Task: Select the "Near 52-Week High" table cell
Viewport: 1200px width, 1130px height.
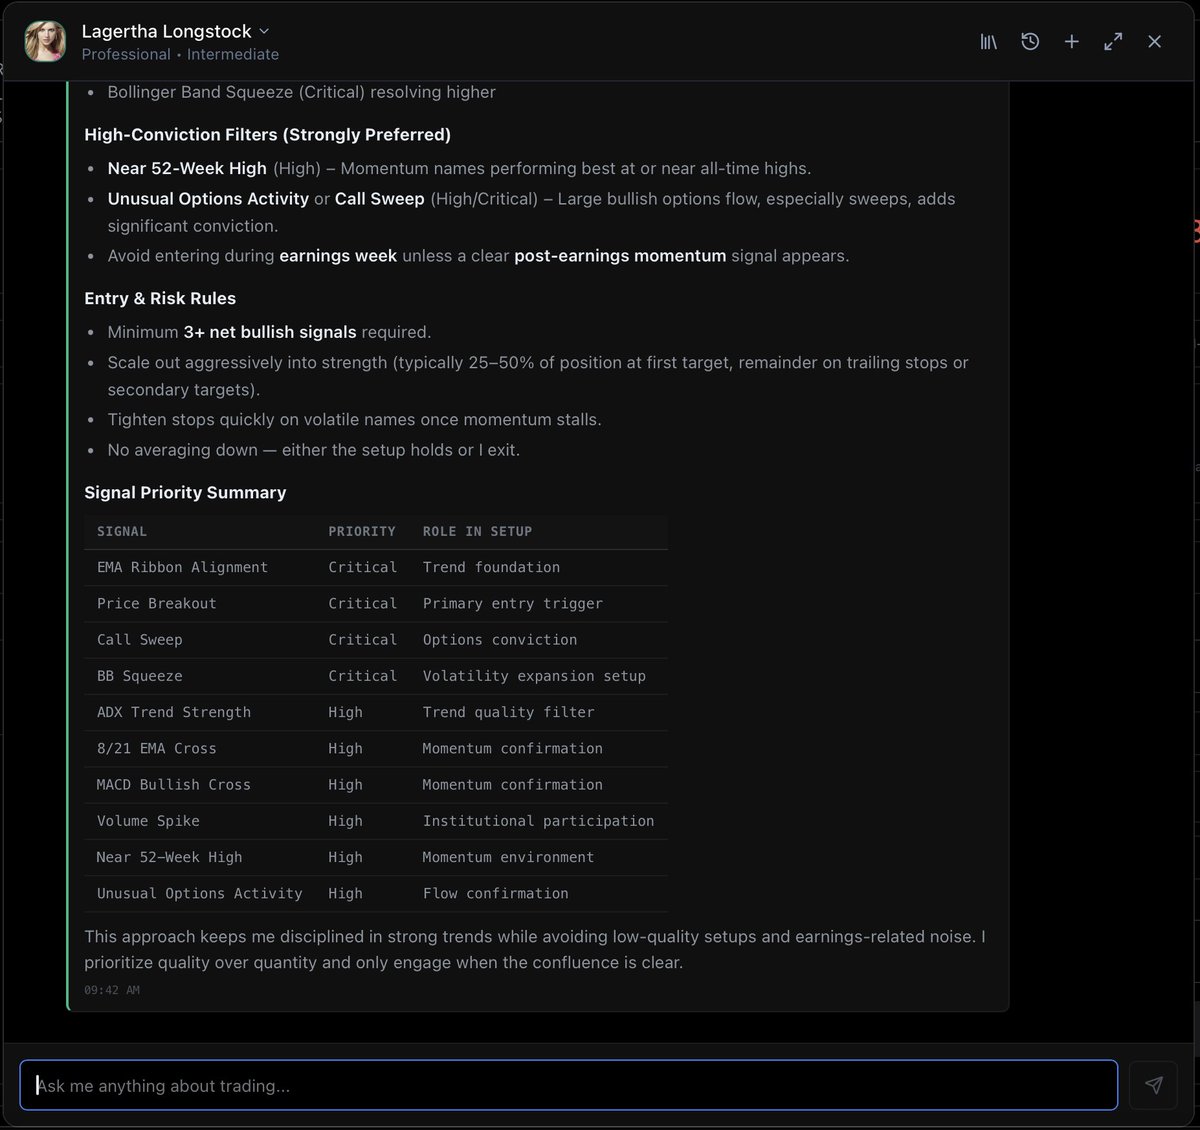Action: pyautogui.click(x=169, y=857)
